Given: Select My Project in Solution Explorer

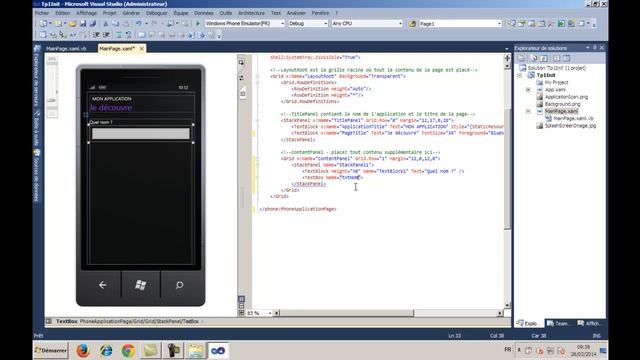Looking at the screenshot, I should click(556, 82).
